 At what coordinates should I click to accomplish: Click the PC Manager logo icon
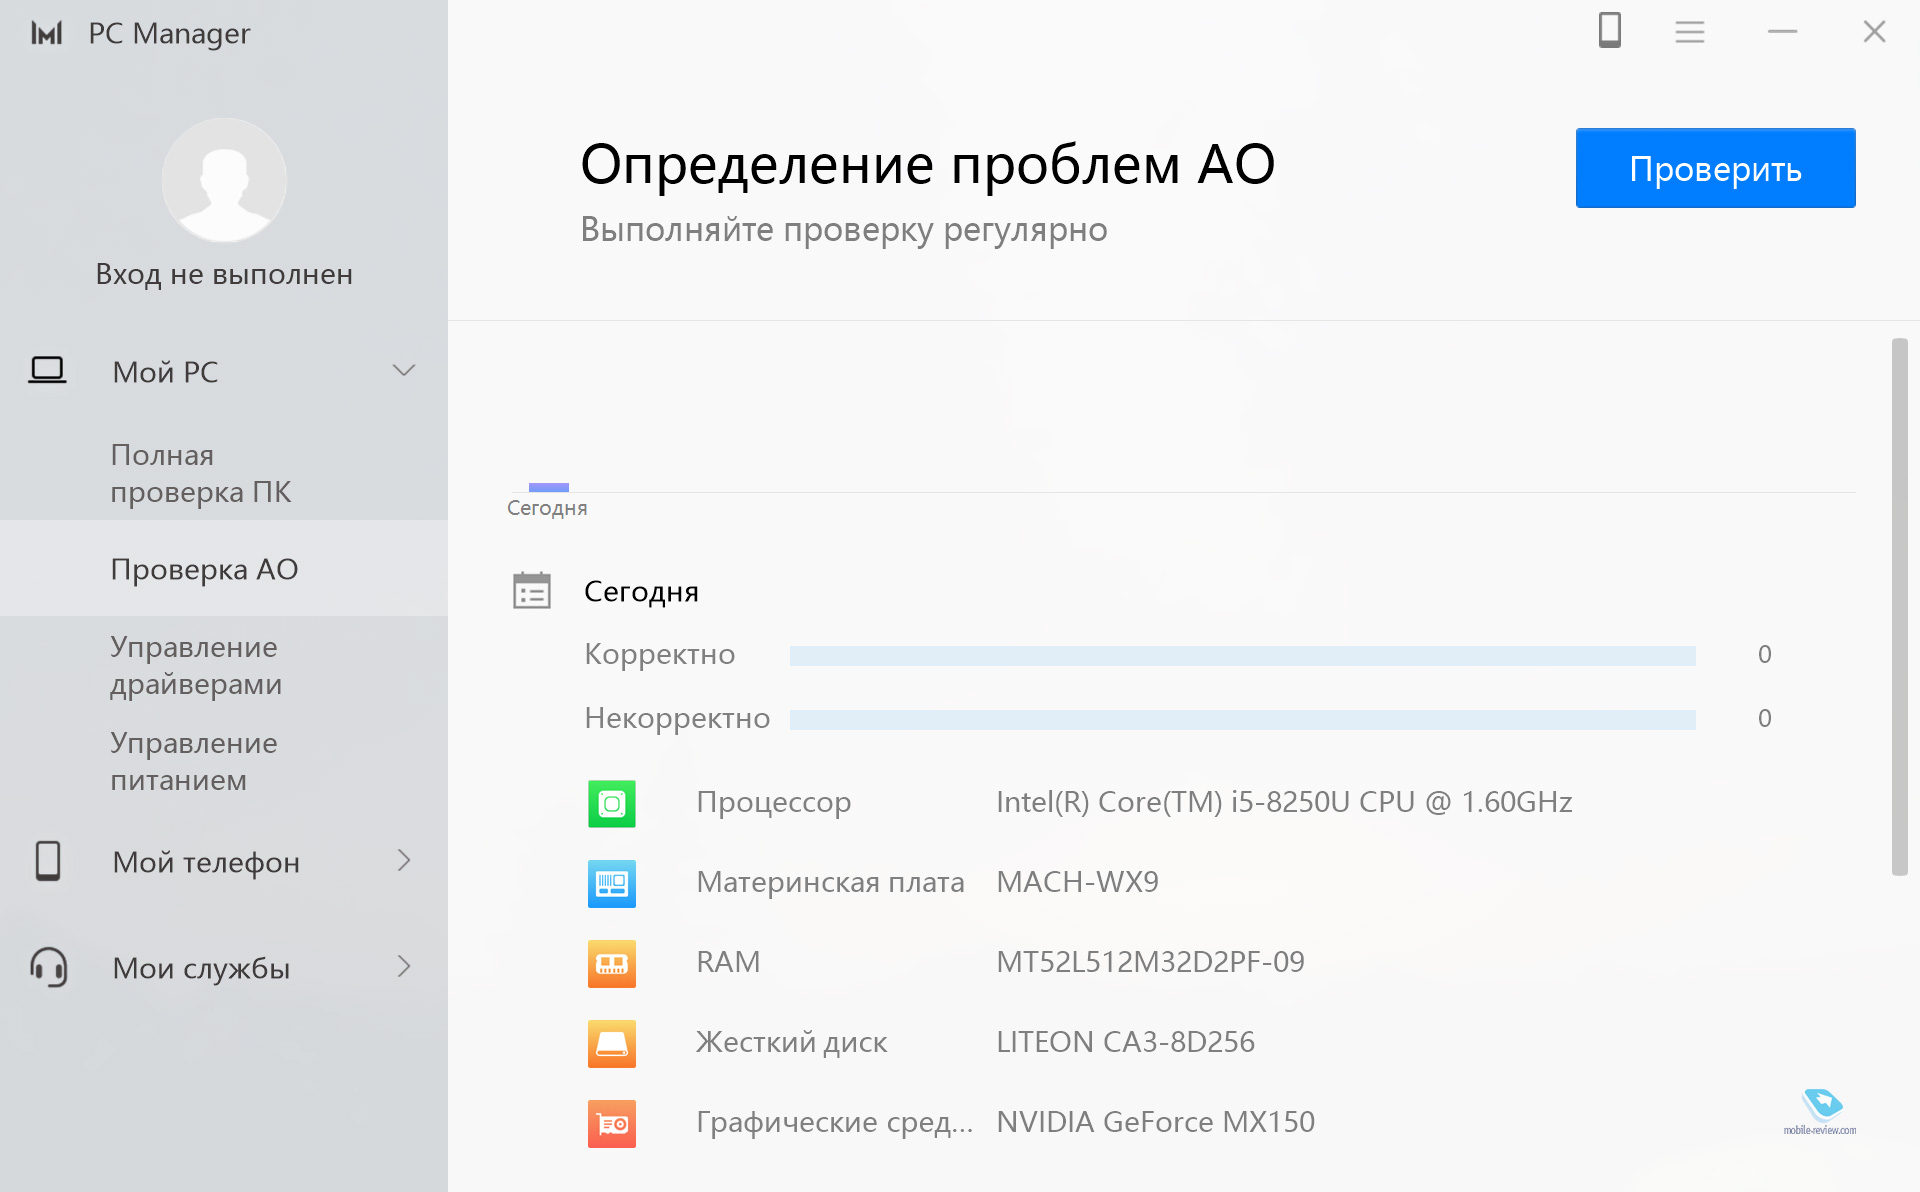pos(47,33)
